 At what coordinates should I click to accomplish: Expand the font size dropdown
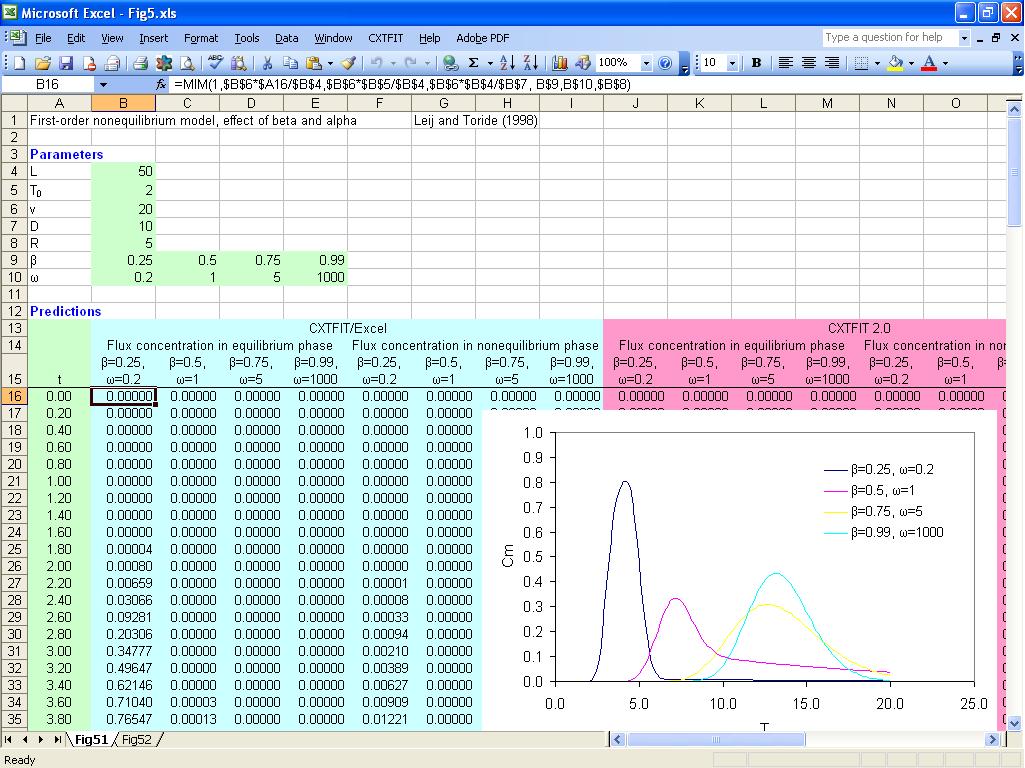(732, 63)
